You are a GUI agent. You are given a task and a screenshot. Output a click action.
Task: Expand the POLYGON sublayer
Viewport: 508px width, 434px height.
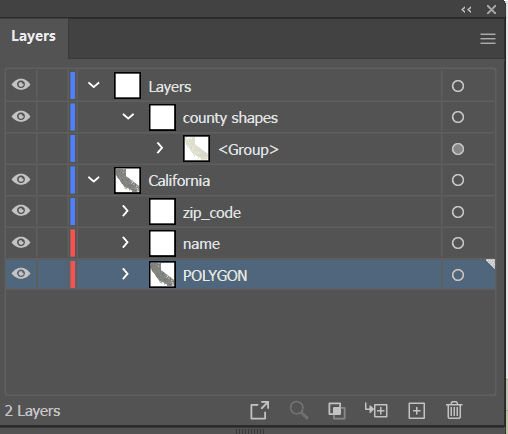click(125, 274)
